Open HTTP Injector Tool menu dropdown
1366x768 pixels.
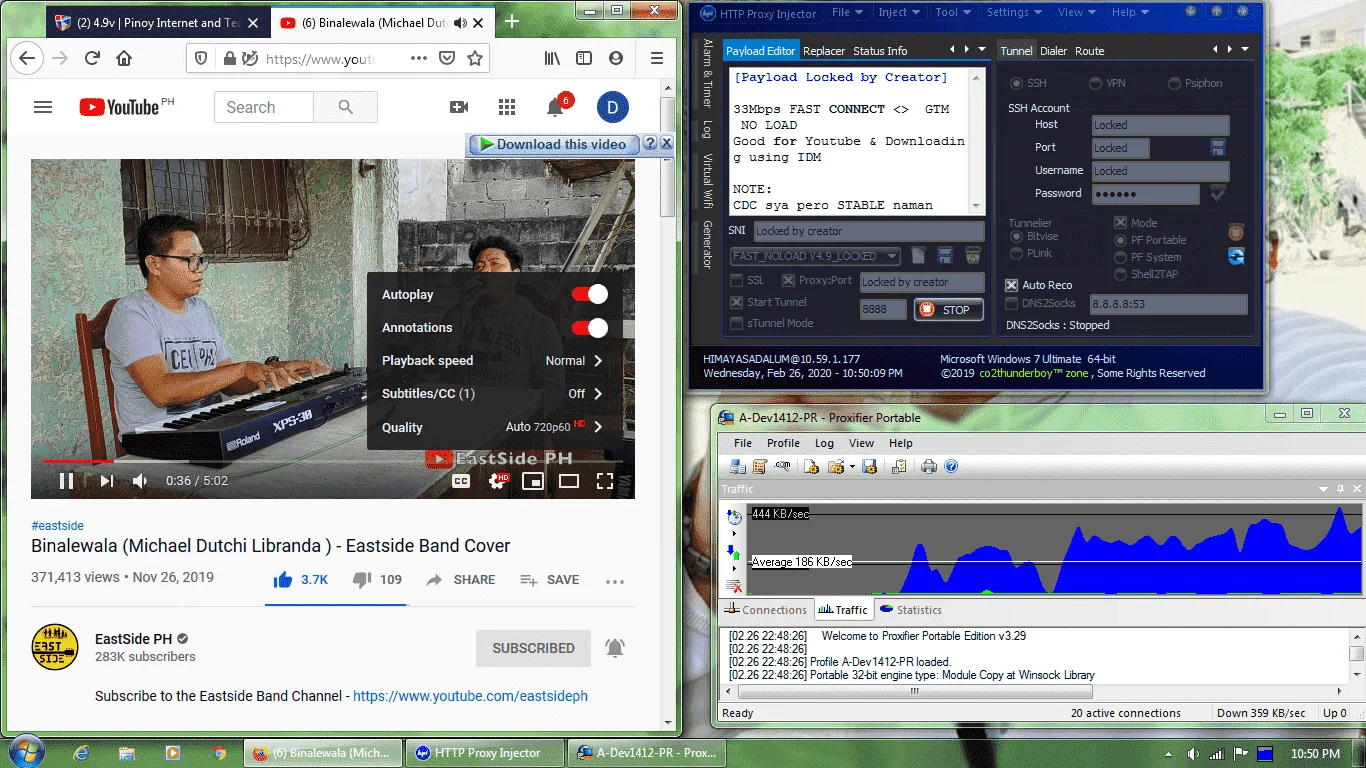coord(952,12)
